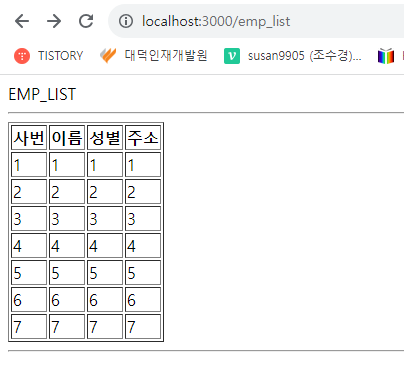Click the 주소 cell with value 2

pos(143,192)
